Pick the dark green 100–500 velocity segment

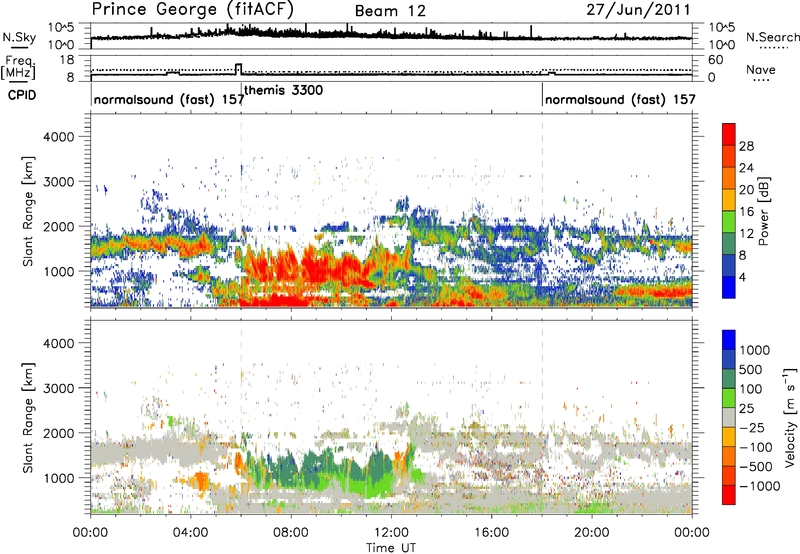(x=729, y=379)
